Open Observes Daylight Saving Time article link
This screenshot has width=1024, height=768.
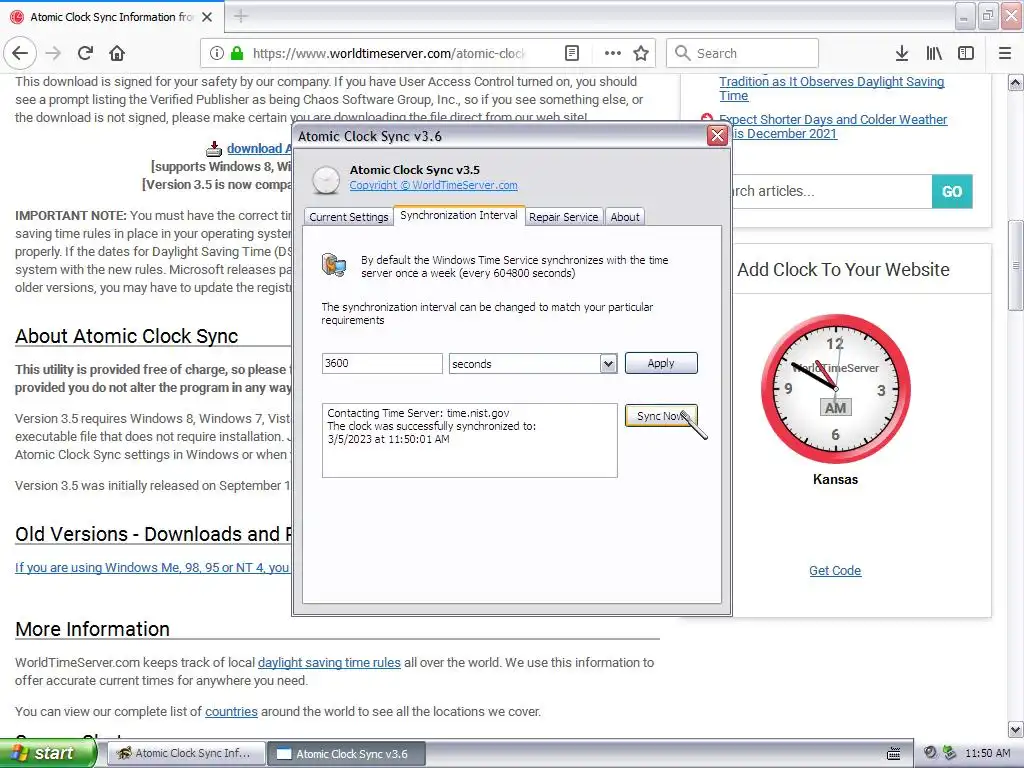coord(831,89)
